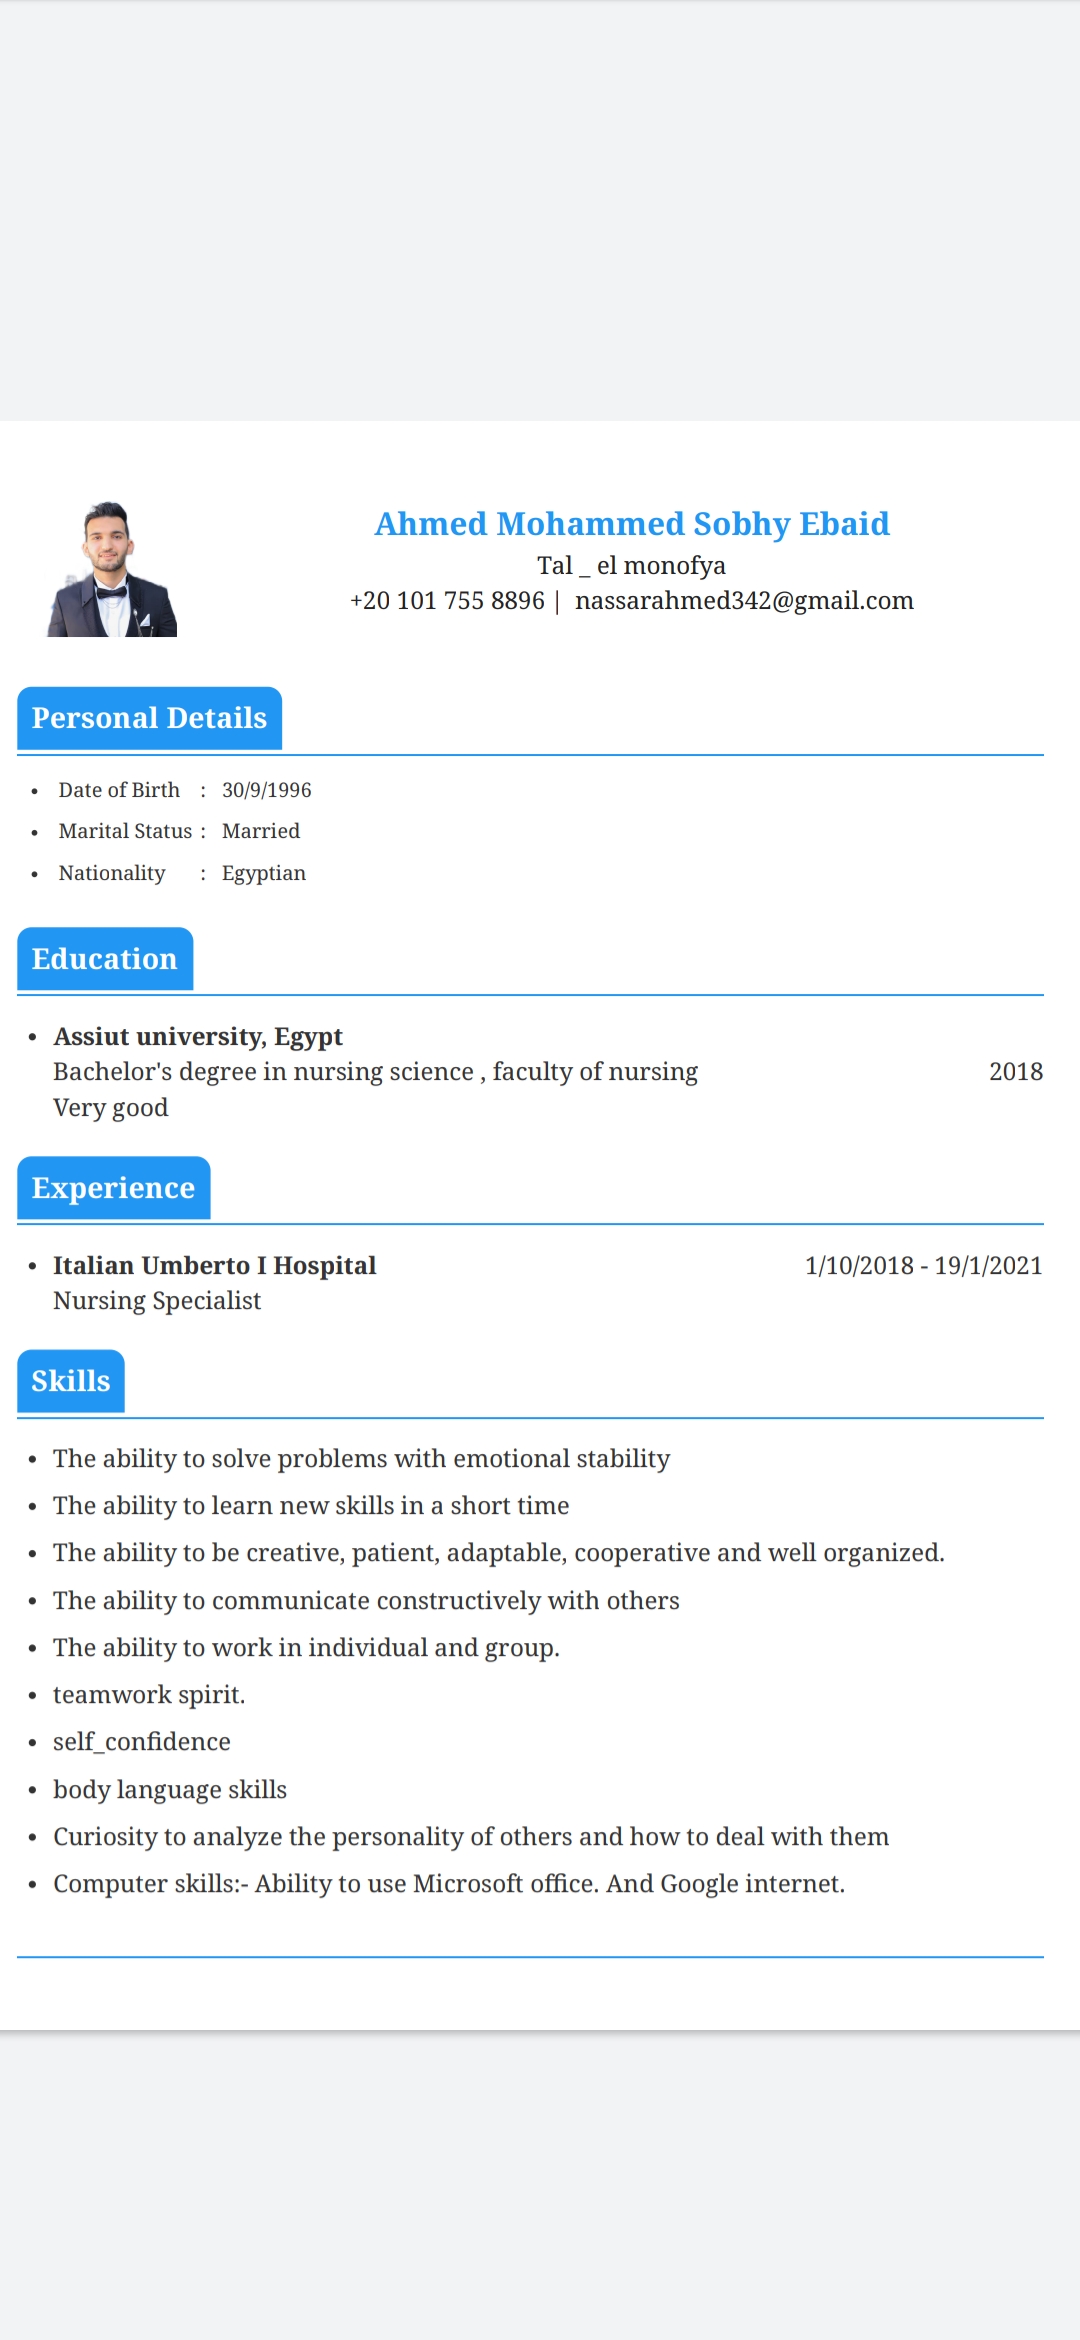
Task: Click the teamwork spirit skill item
Action: pos(149,1695)
